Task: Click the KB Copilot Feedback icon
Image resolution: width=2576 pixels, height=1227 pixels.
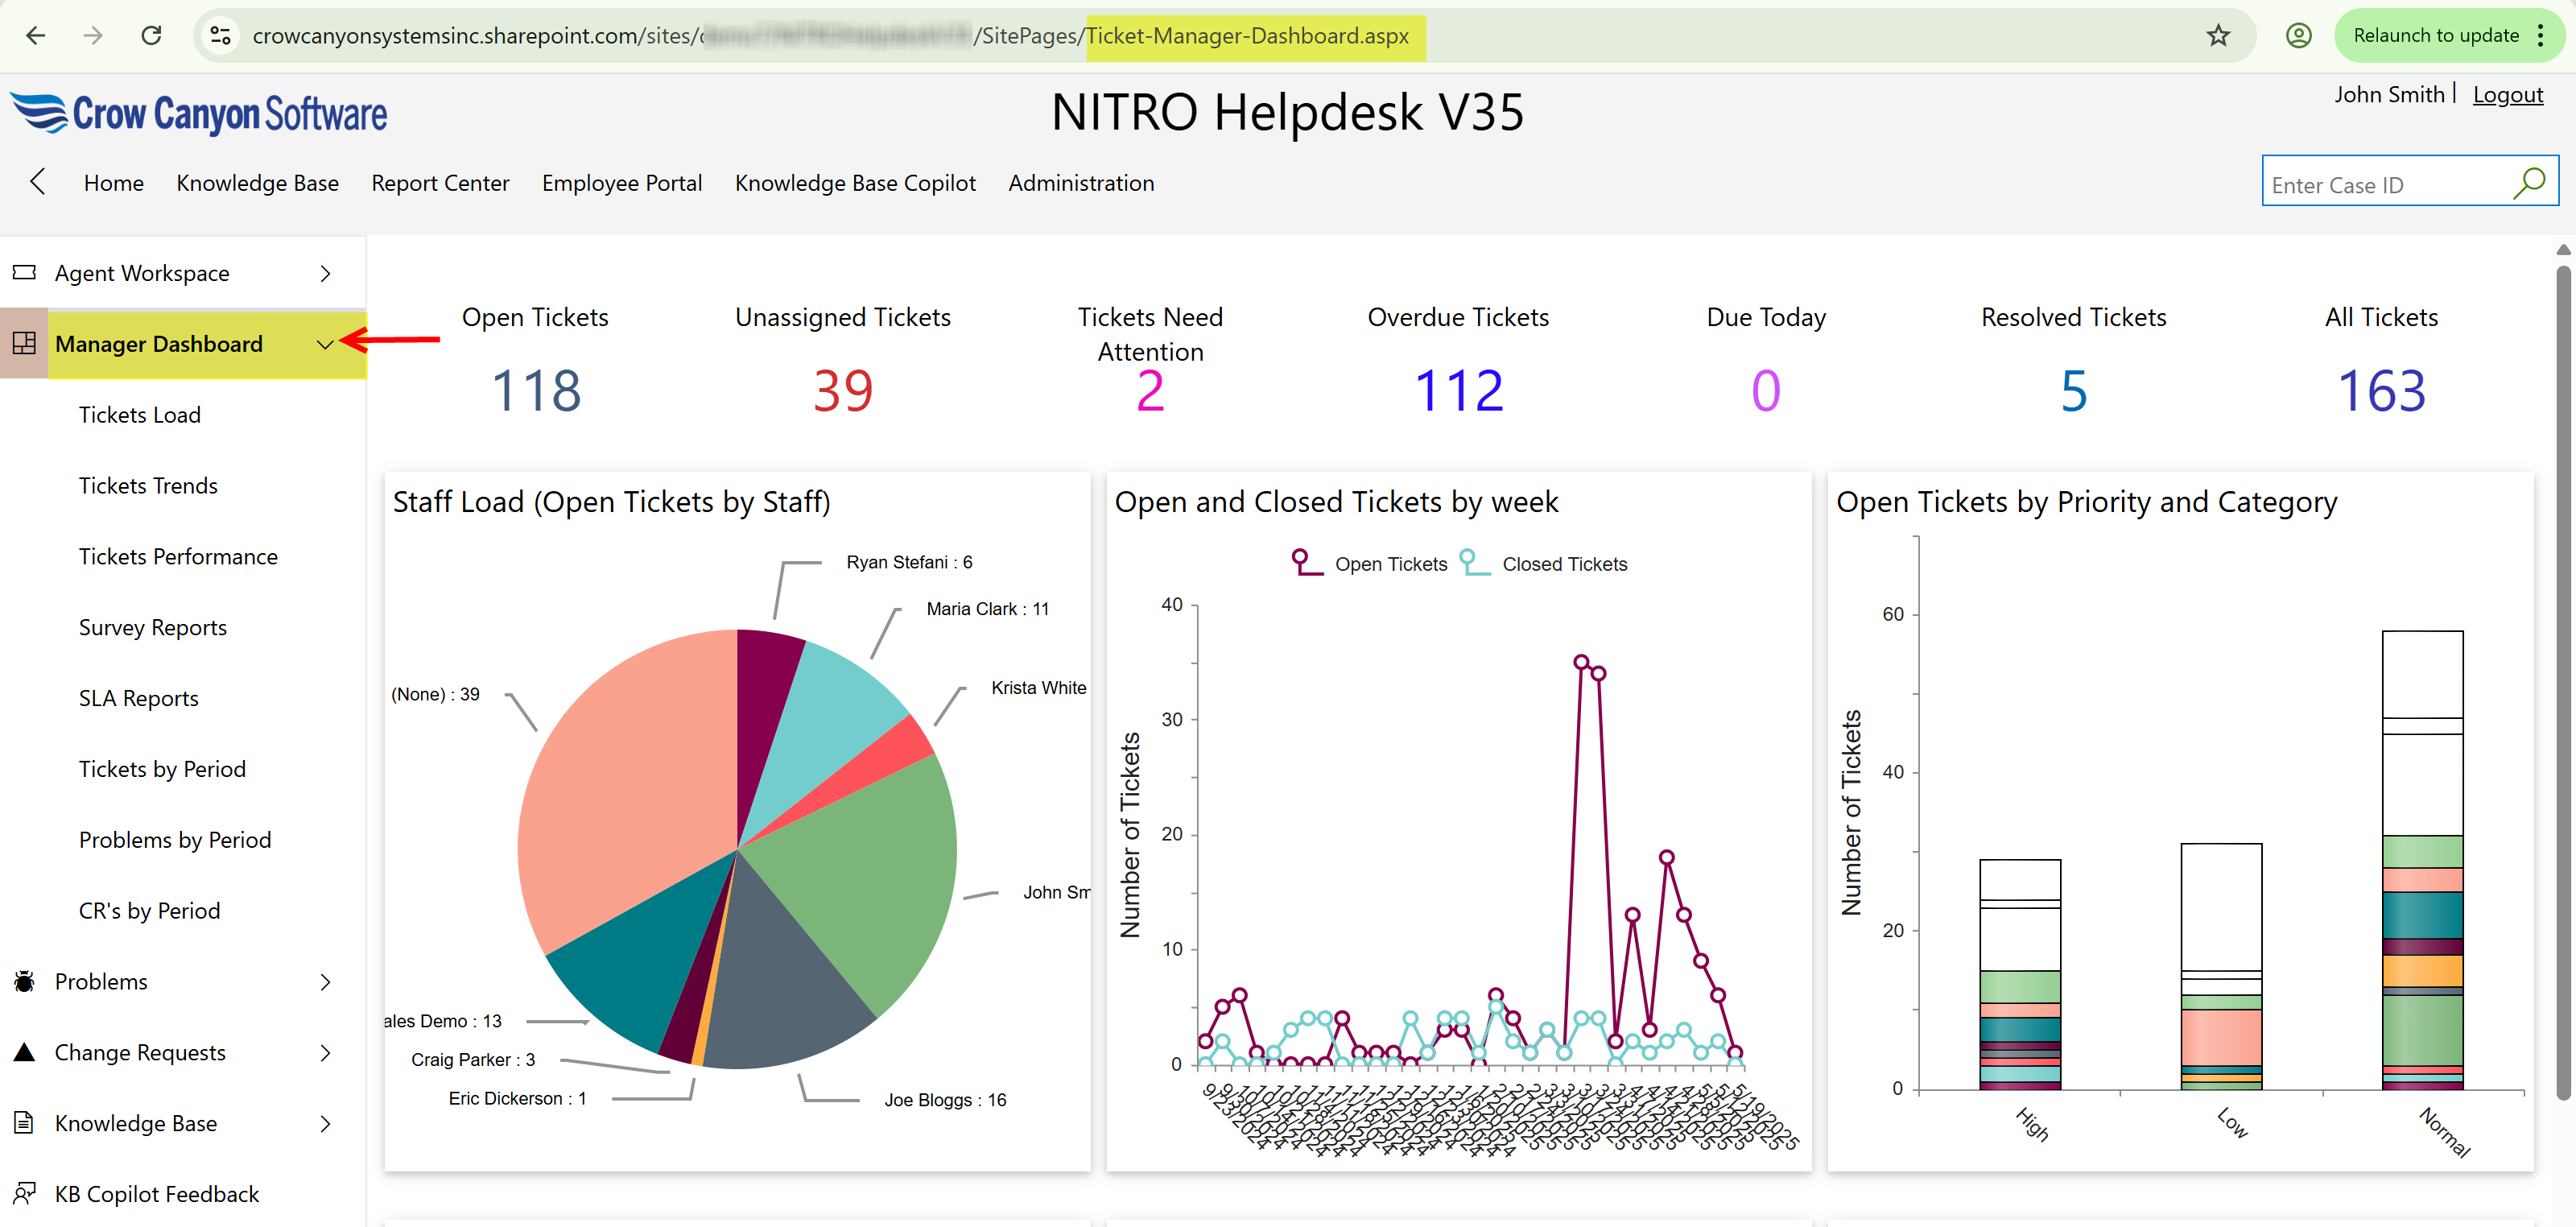Action: point(24,1193)
